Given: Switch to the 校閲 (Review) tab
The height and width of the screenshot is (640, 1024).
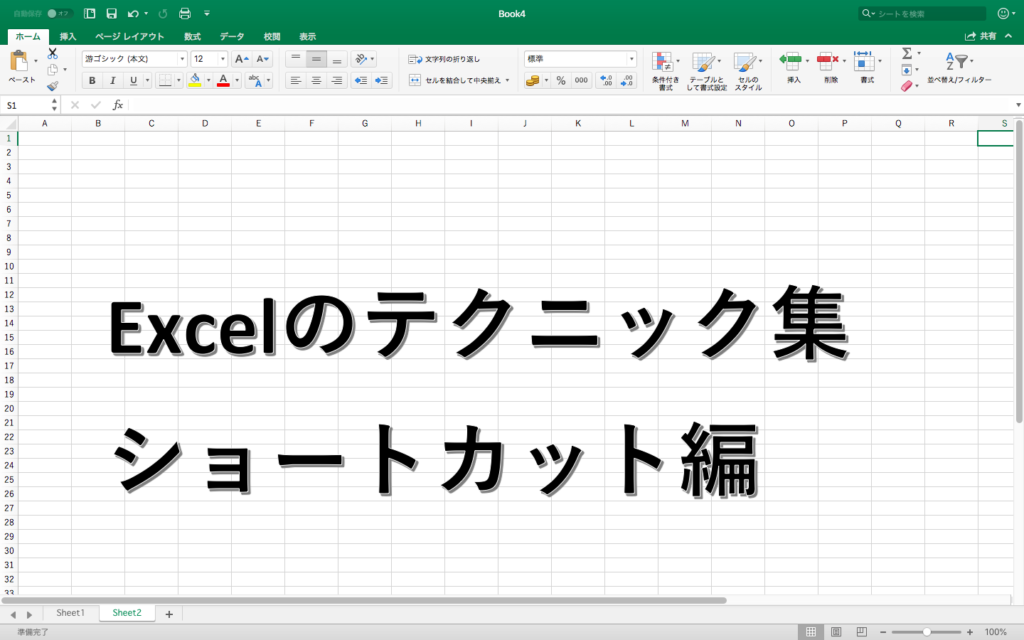Looking at the screenshot, I should click(x=272, y=37).
